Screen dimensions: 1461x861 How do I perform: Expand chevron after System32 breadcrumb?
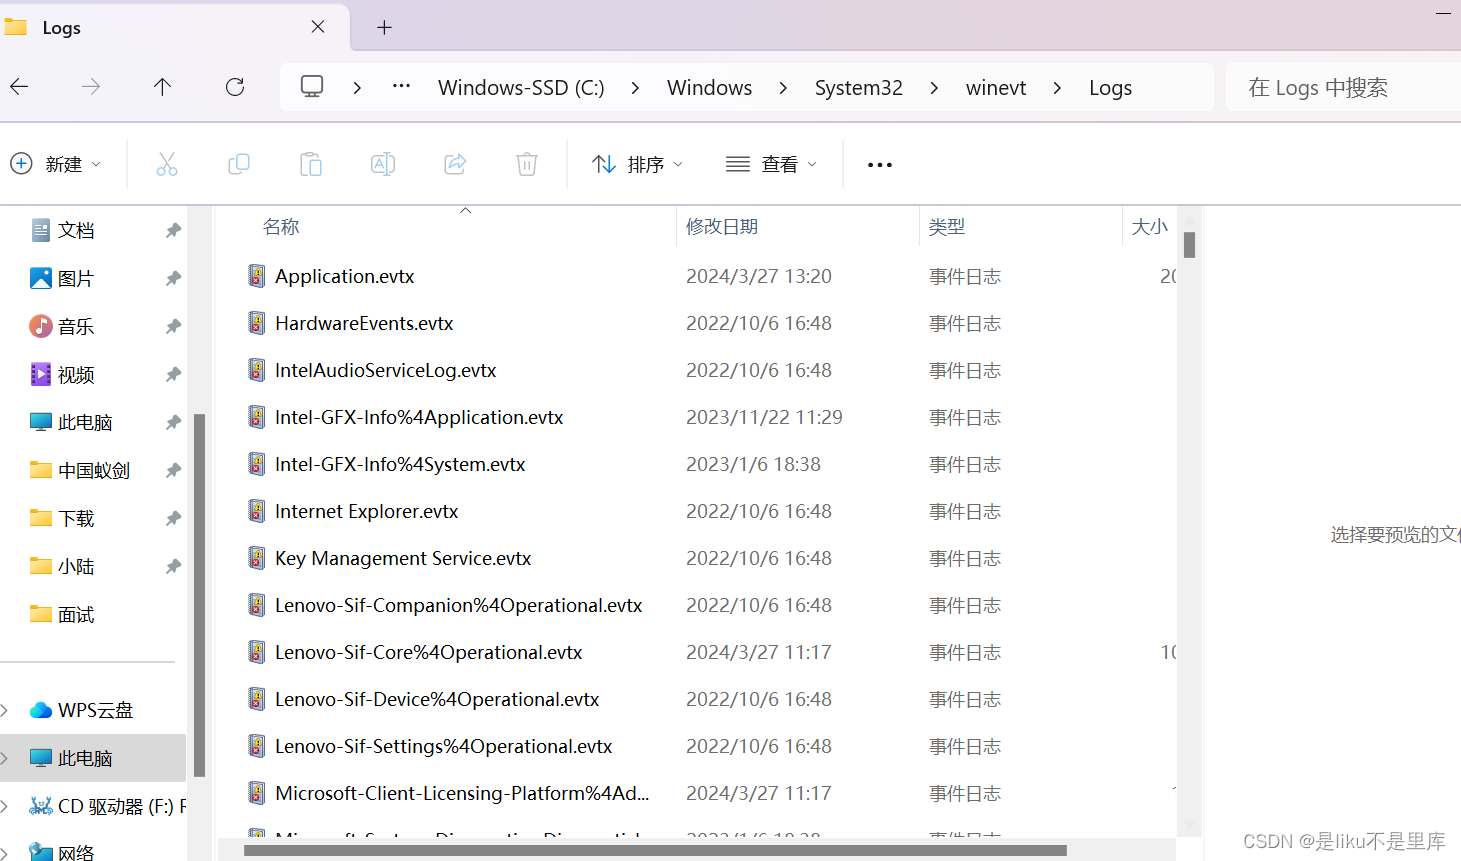pyautogui.click(x=934, y=88)
